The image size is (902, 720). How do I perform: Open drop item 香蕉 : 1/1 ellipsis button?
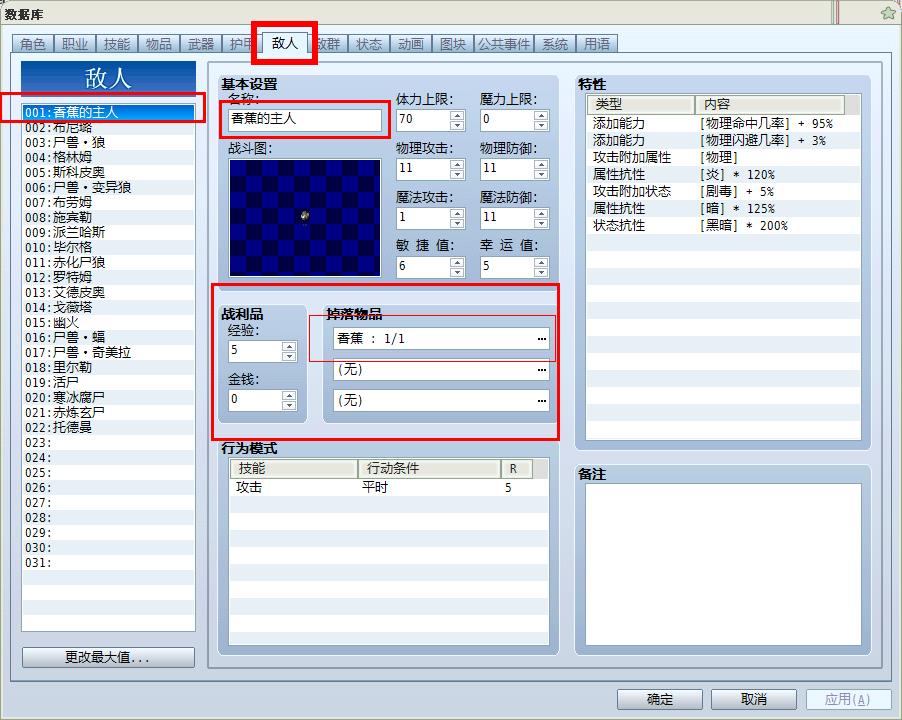click(x=541, y=339)
